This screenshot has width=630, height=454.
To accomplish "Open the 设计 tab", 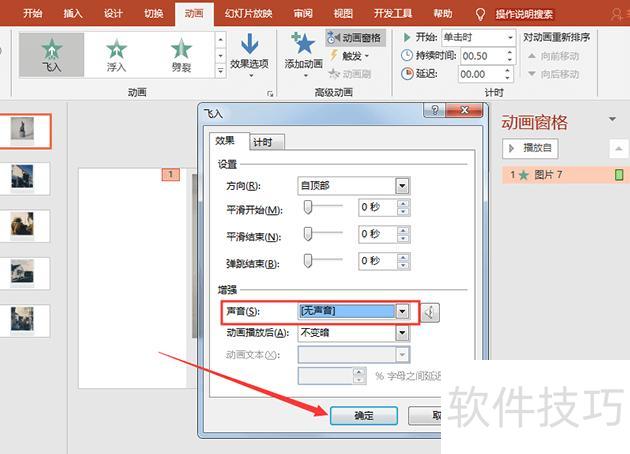I will point(113,14).
